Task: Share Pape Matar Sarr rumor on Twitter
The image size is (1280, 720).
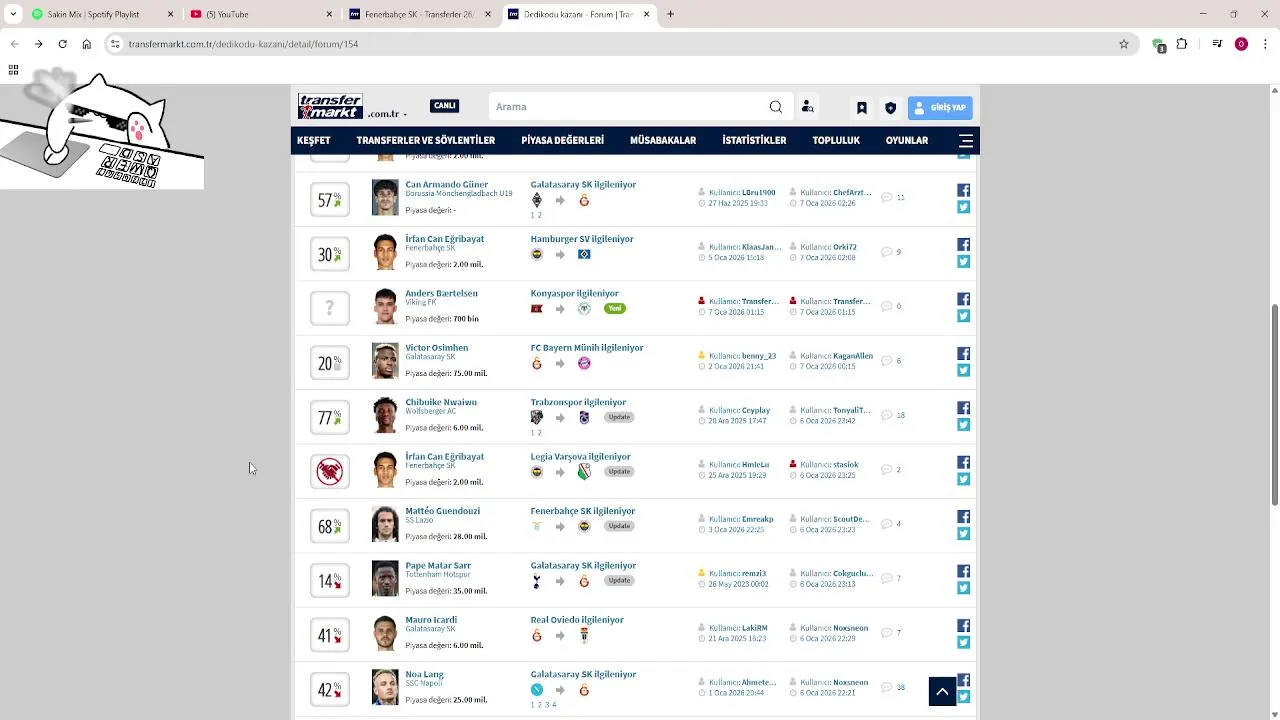Action: point(964,588)
